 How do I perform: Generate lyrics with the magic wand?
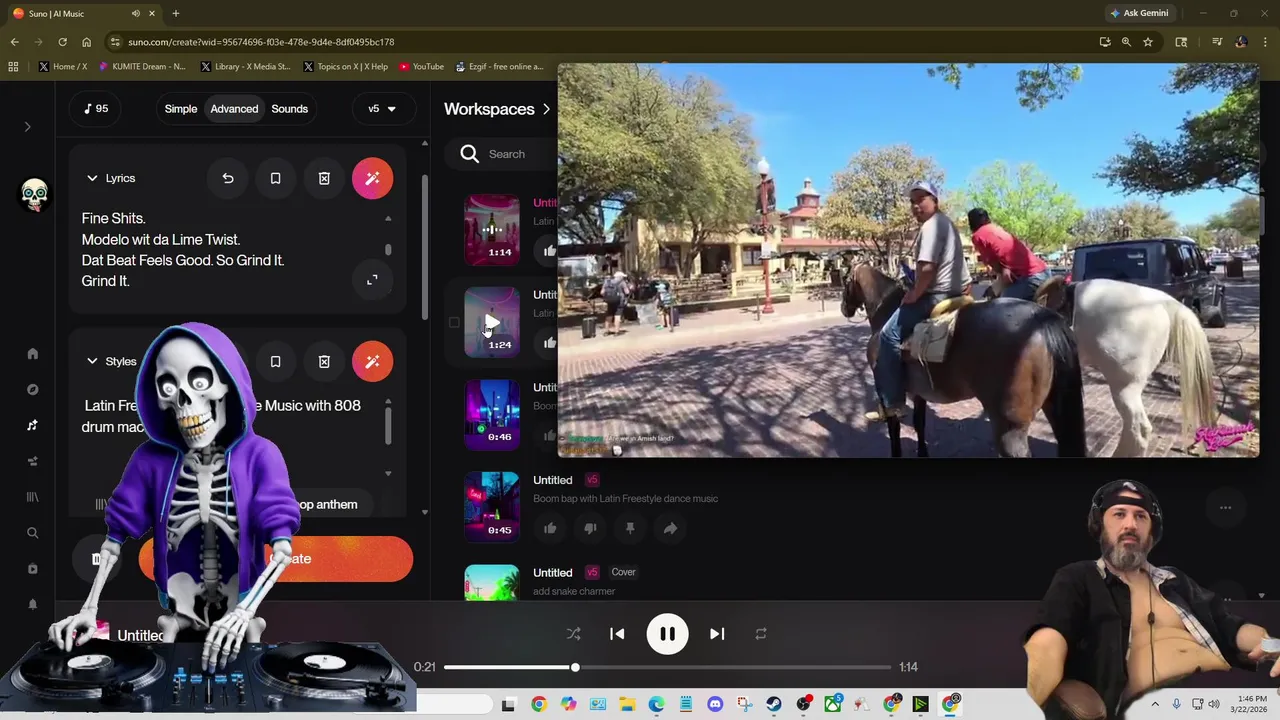(372, 178)
